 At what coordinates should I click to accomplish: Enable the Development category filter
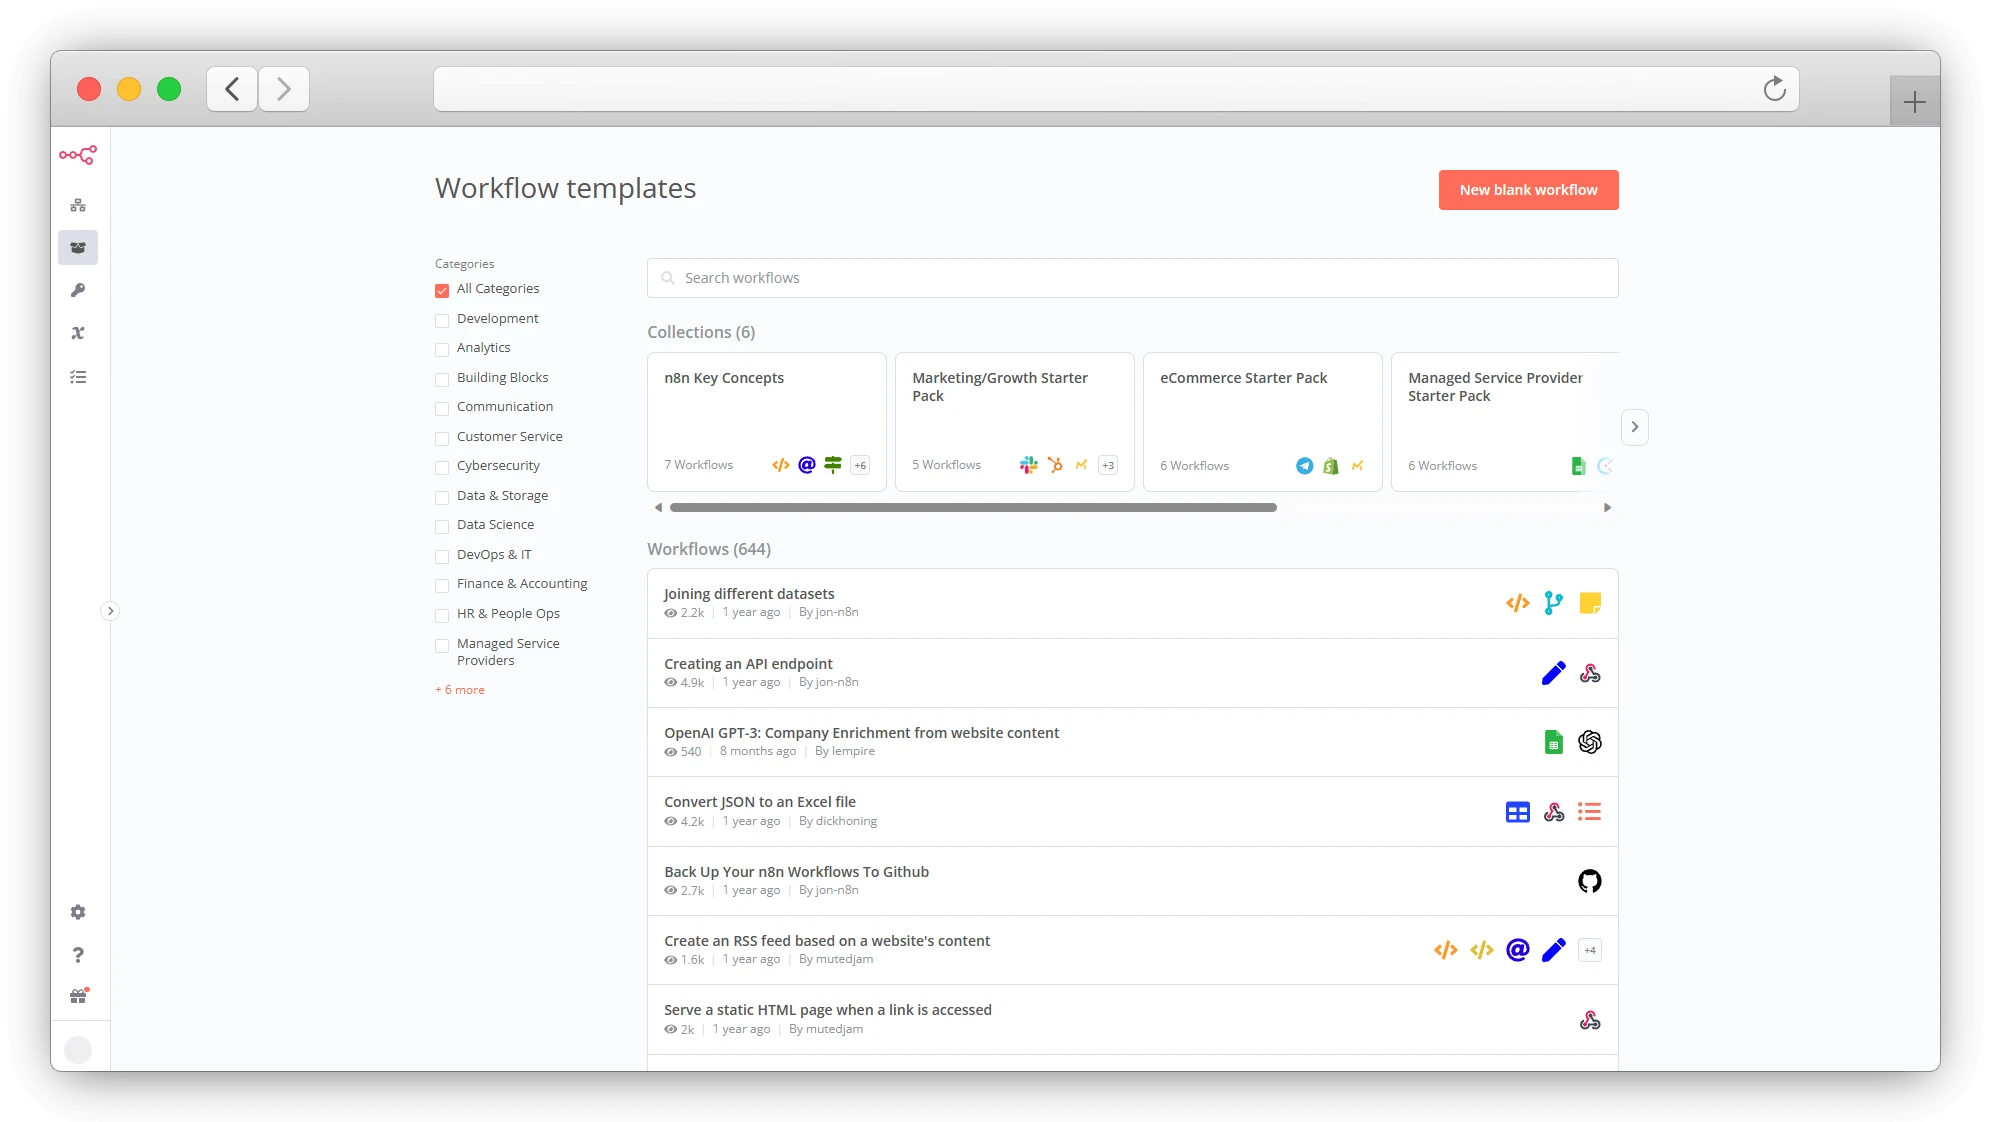click(x=442, y=320)
